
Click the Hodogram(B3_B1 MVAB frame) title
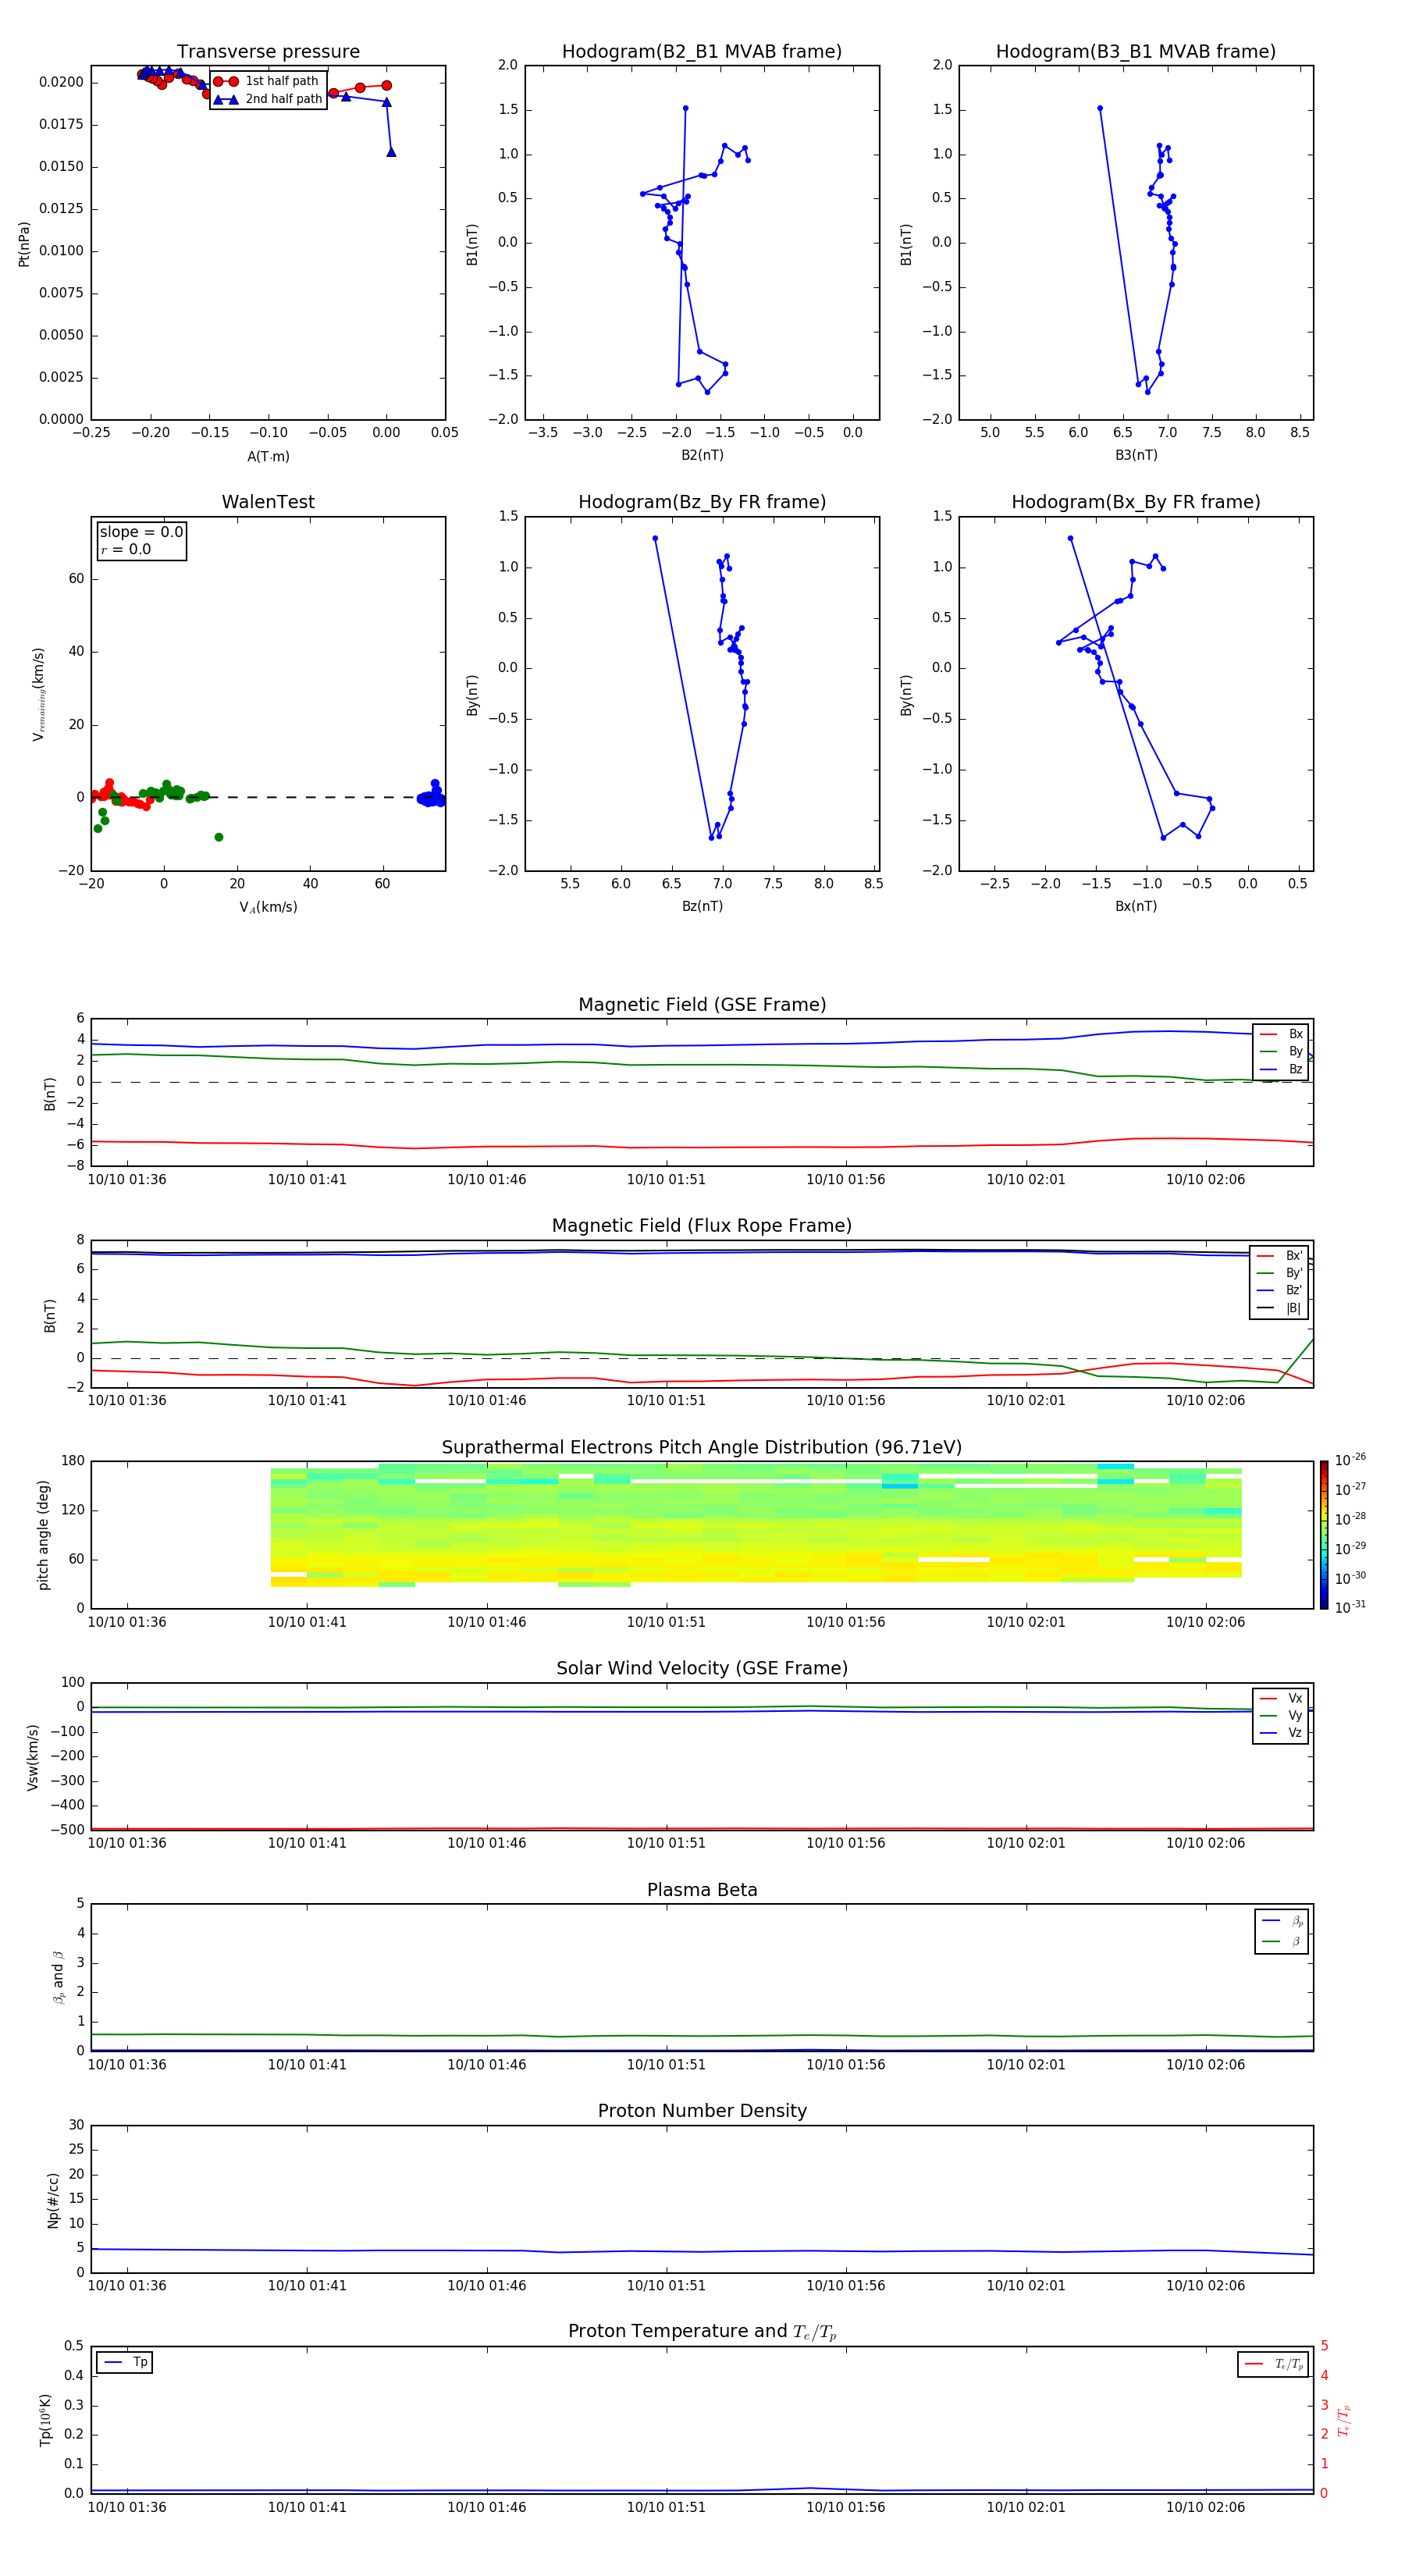tap(1135, 52)
